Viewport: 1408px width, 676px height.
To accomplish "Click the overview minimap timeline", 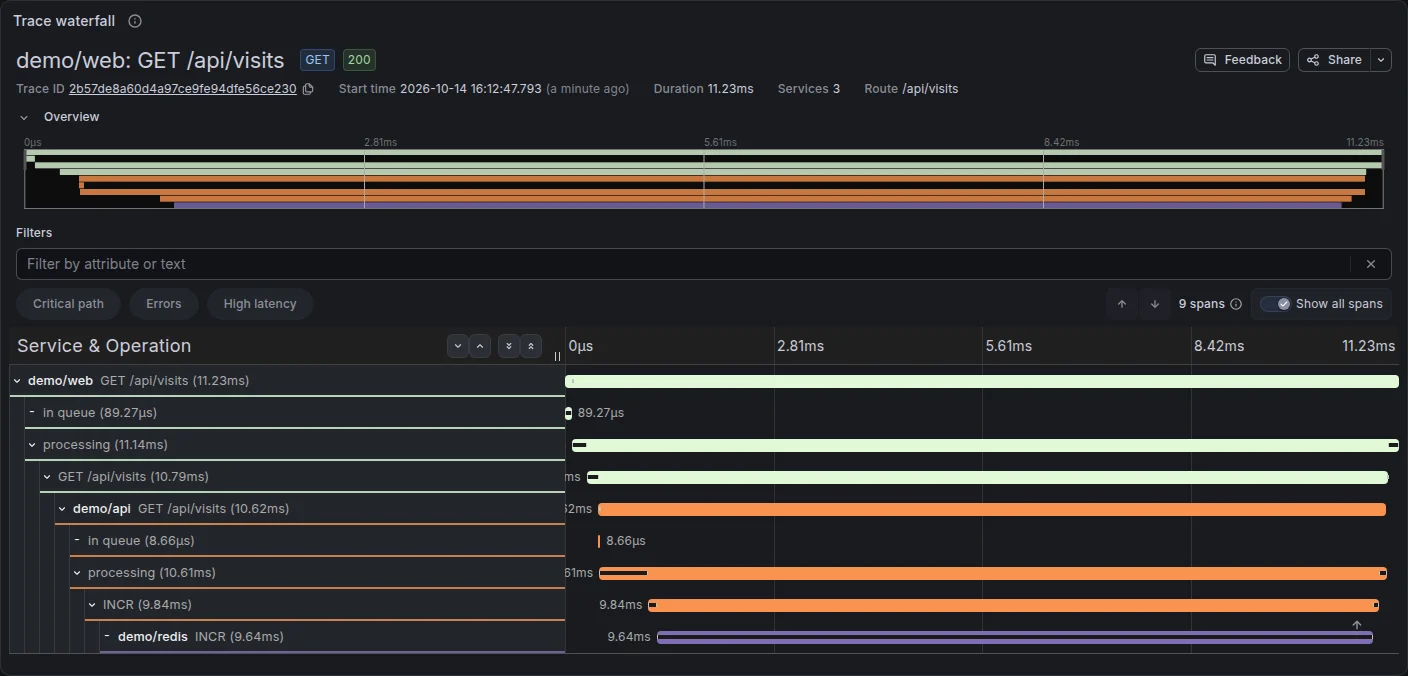I will [704, 179].
